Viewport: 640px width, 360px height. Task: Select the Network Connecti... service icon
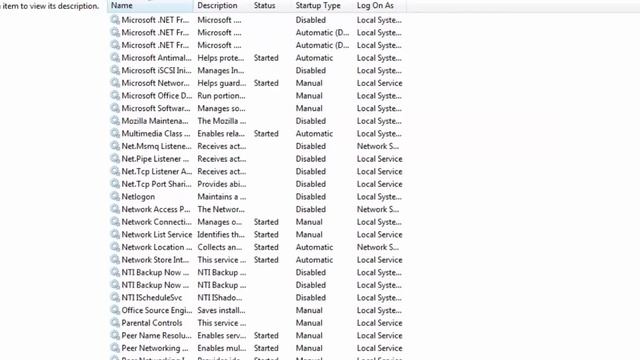115,222
